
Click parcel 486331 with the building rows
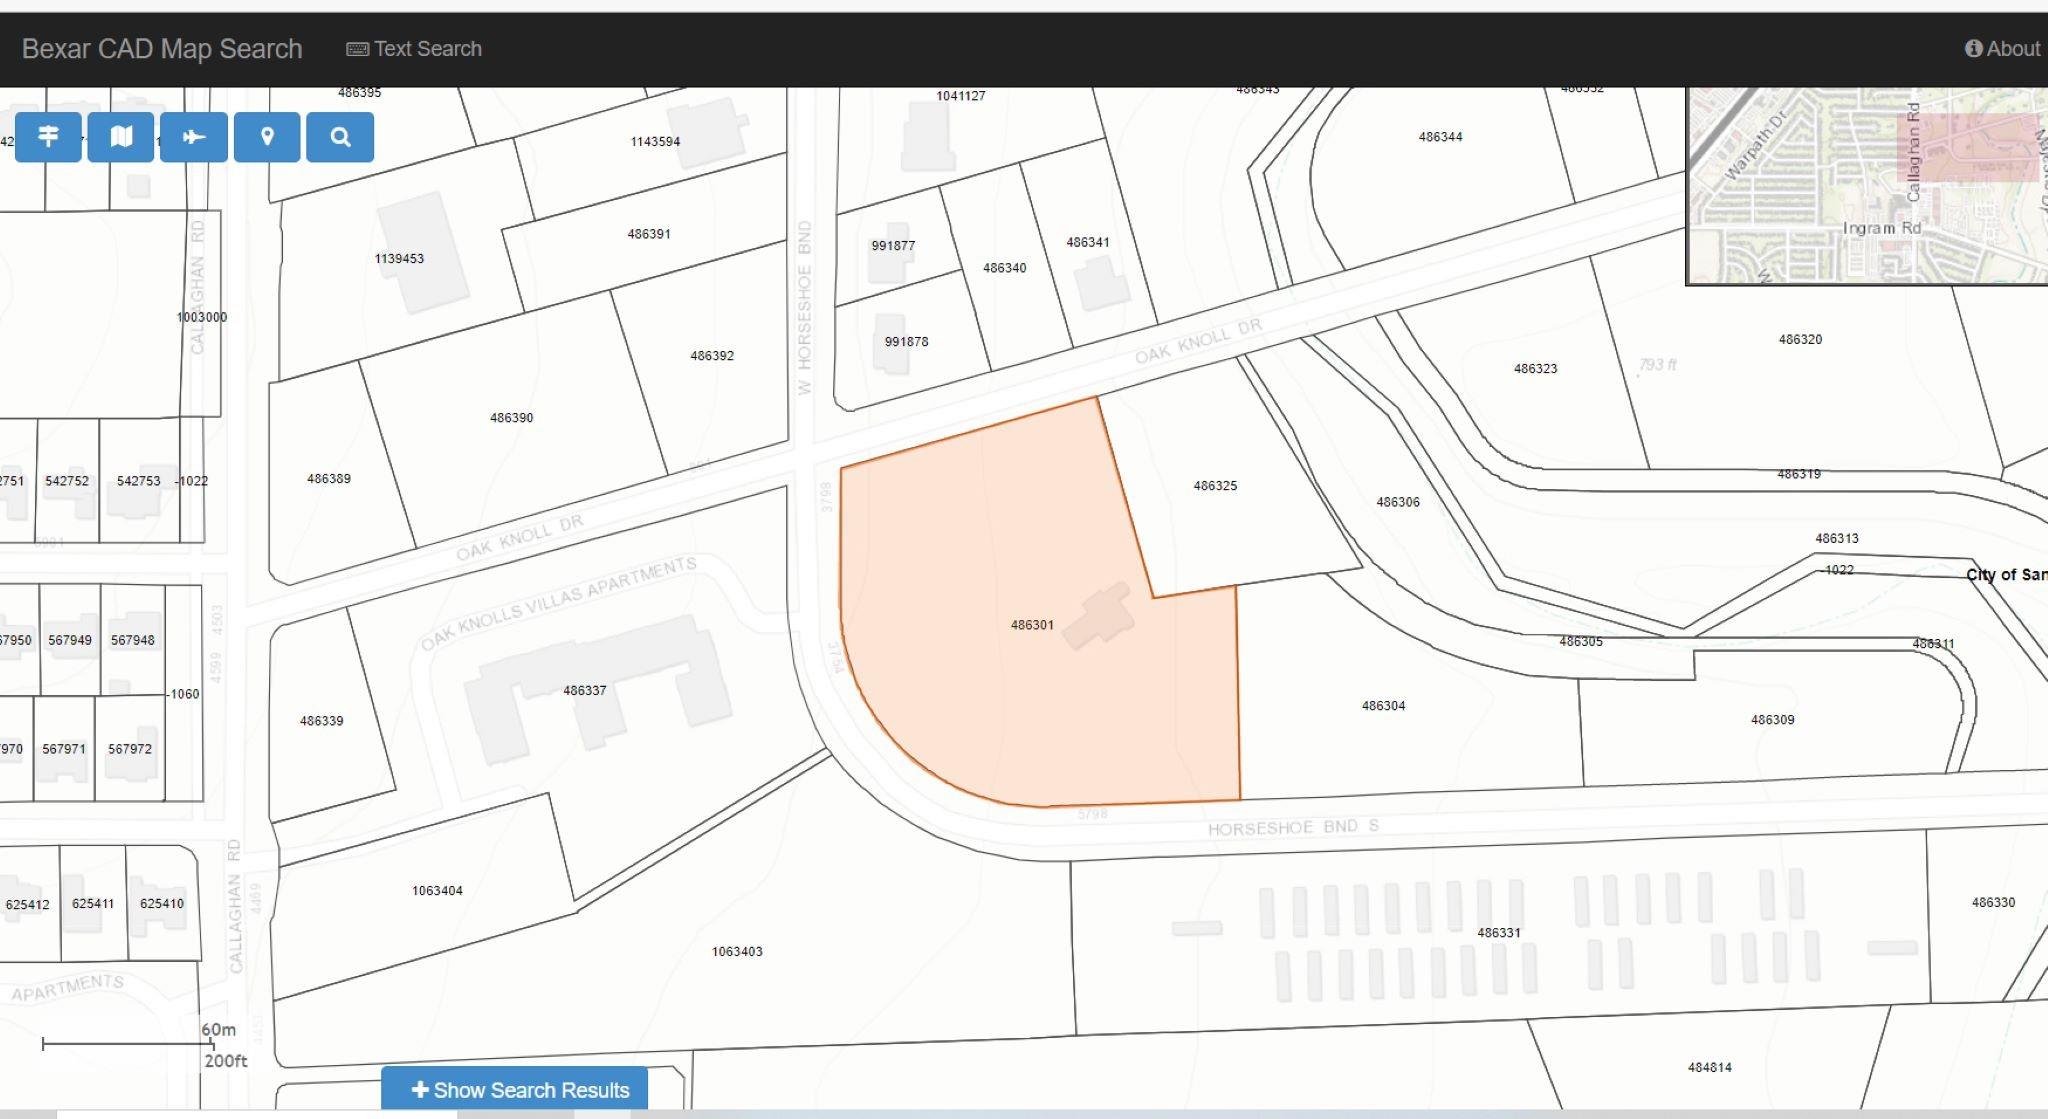(x=1498, y=933)
